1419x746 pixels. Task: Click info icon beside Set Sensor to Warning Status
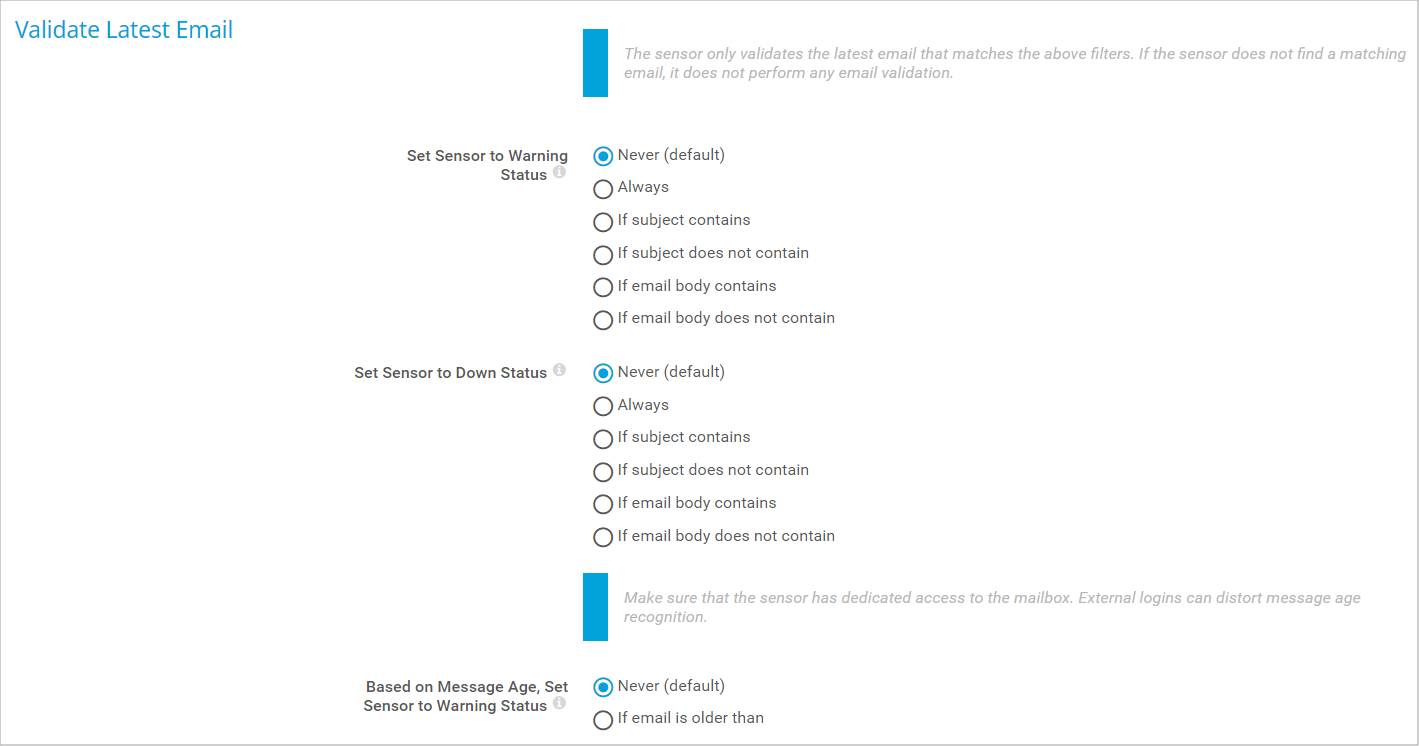(559, 172)
